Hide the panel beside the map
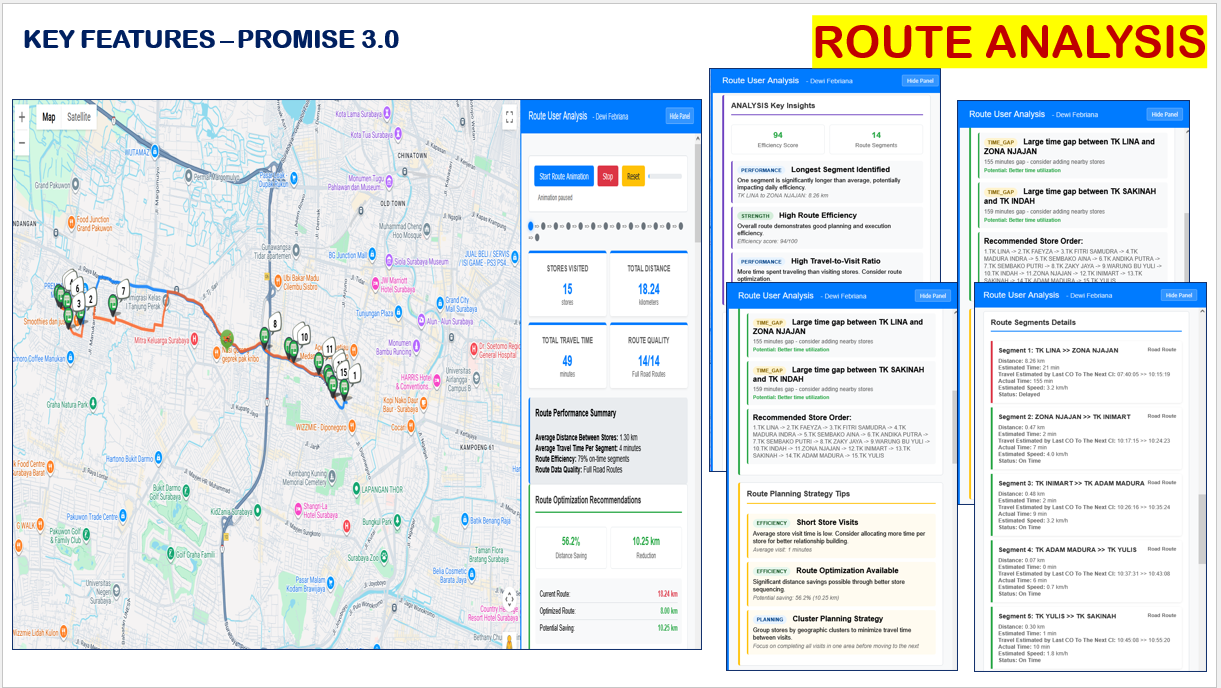Screen dimensions: 1221x688 [680, 116]
